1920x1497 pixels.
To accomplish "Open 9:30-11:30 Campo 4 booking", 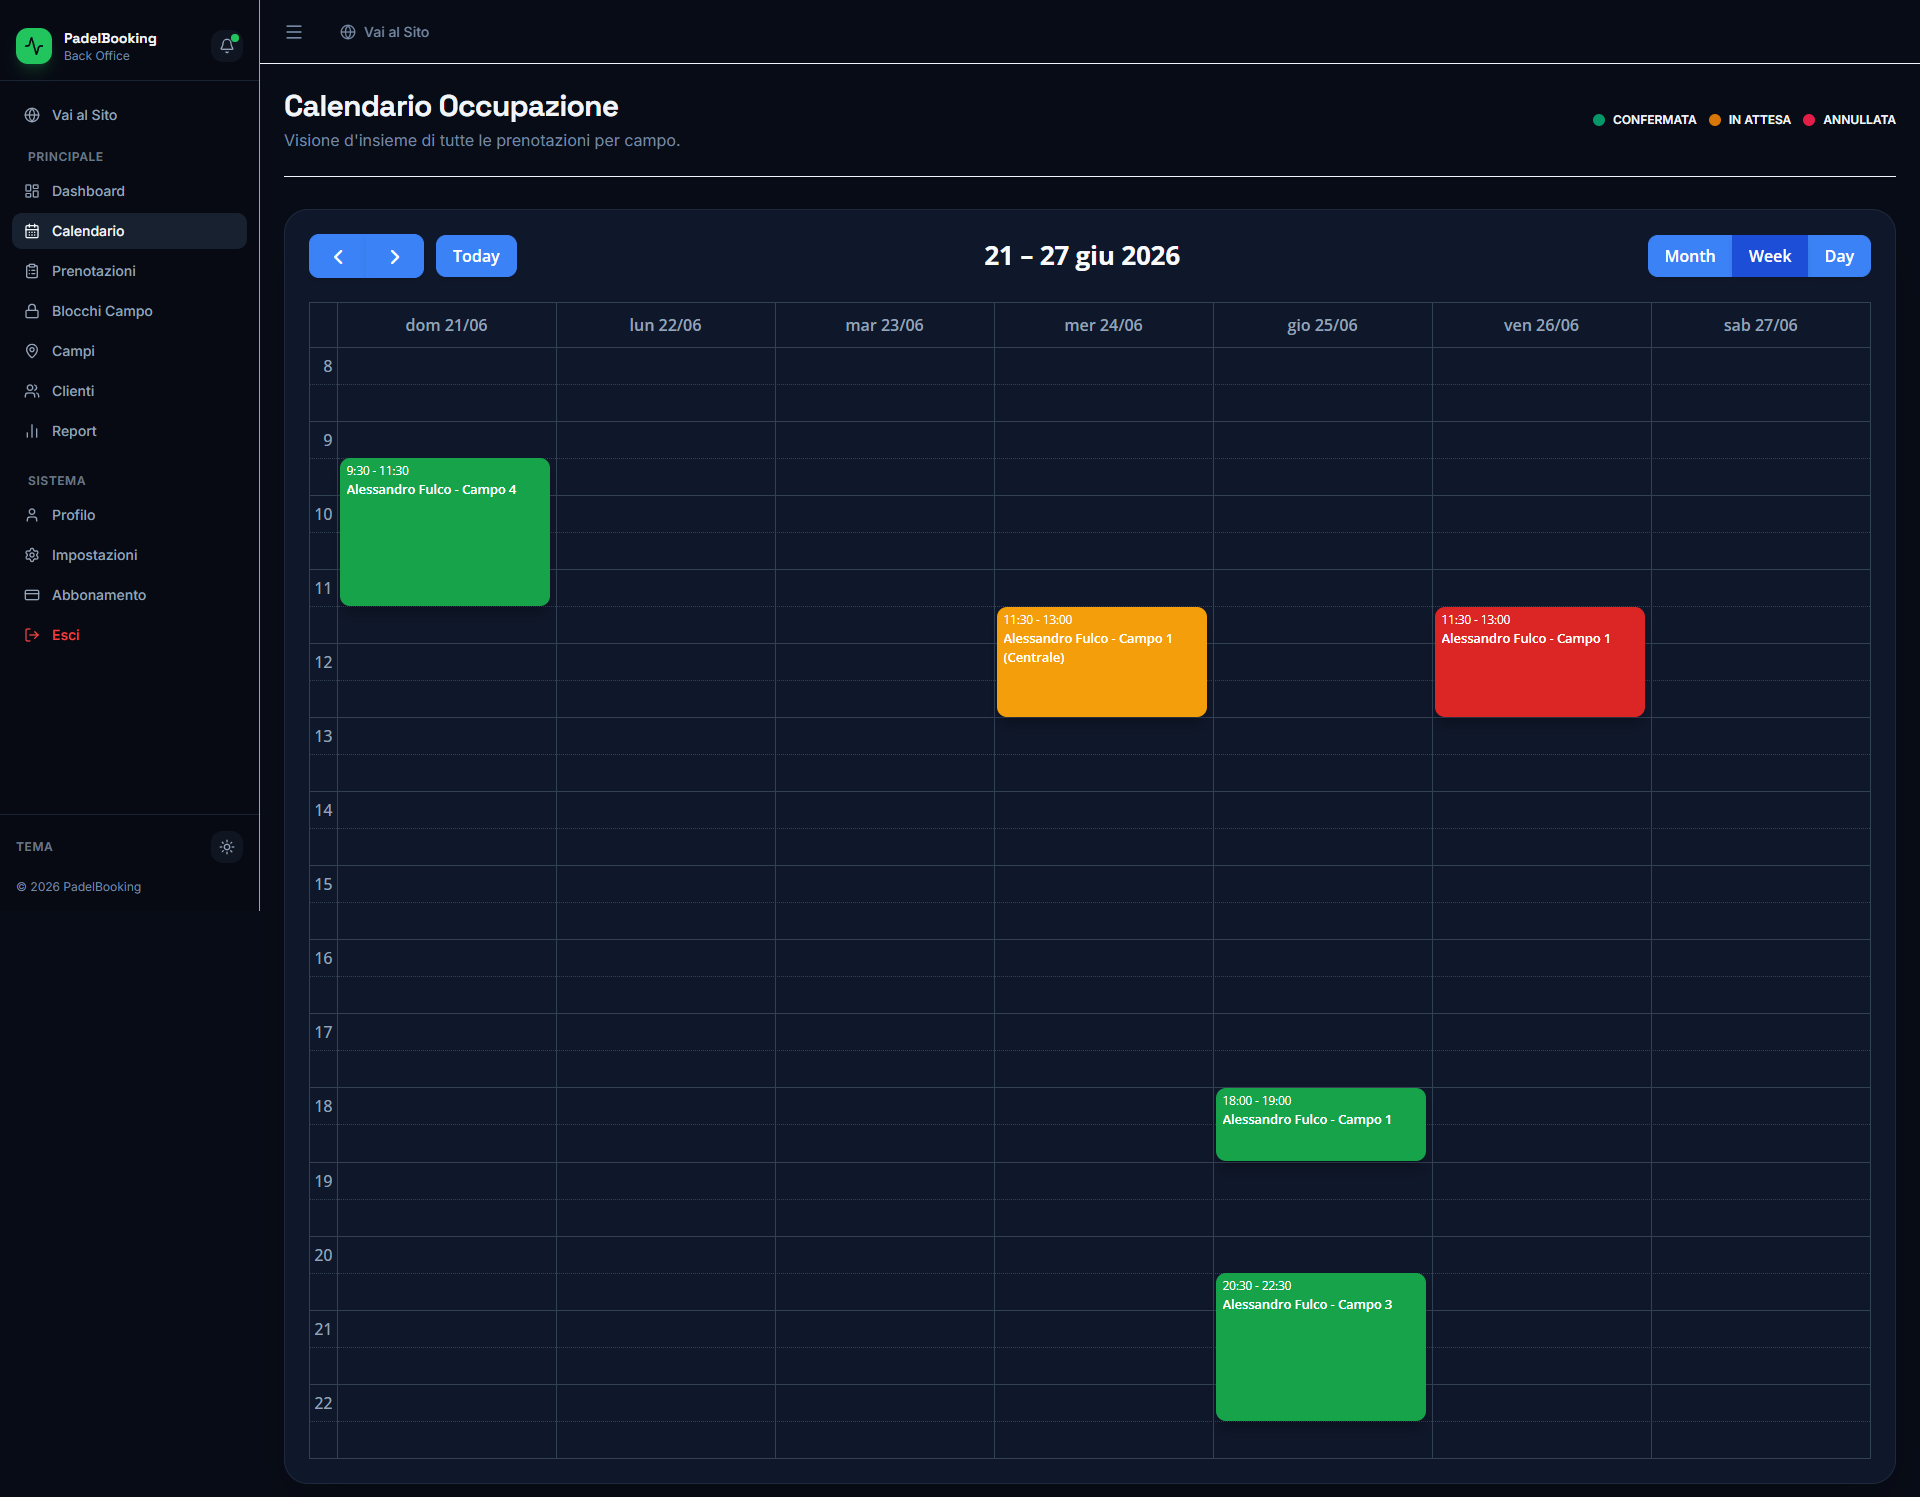I will pyautogui.click(x=445, y=532).
